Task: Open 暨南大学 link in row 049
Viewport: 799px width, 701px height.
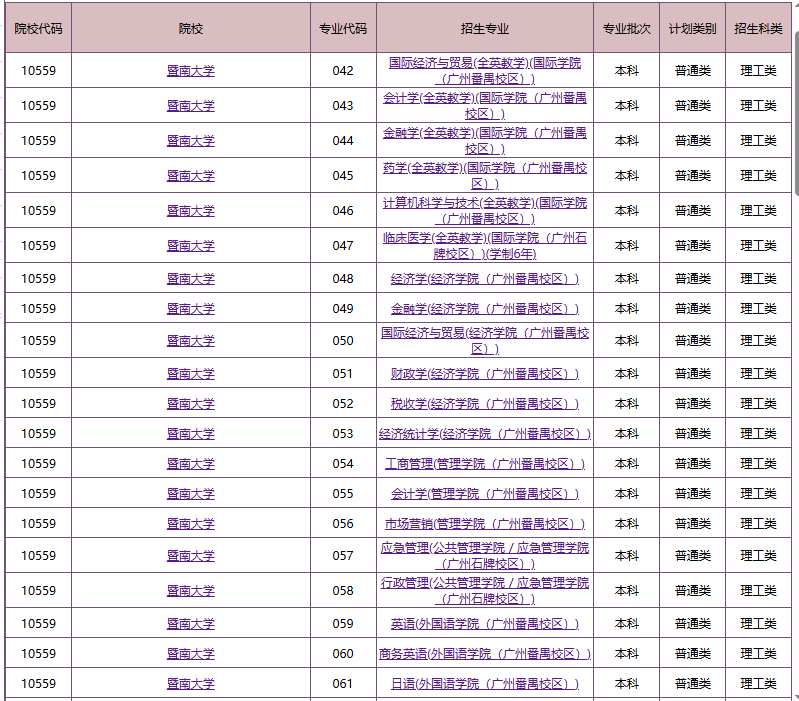Action: (191, 309)
